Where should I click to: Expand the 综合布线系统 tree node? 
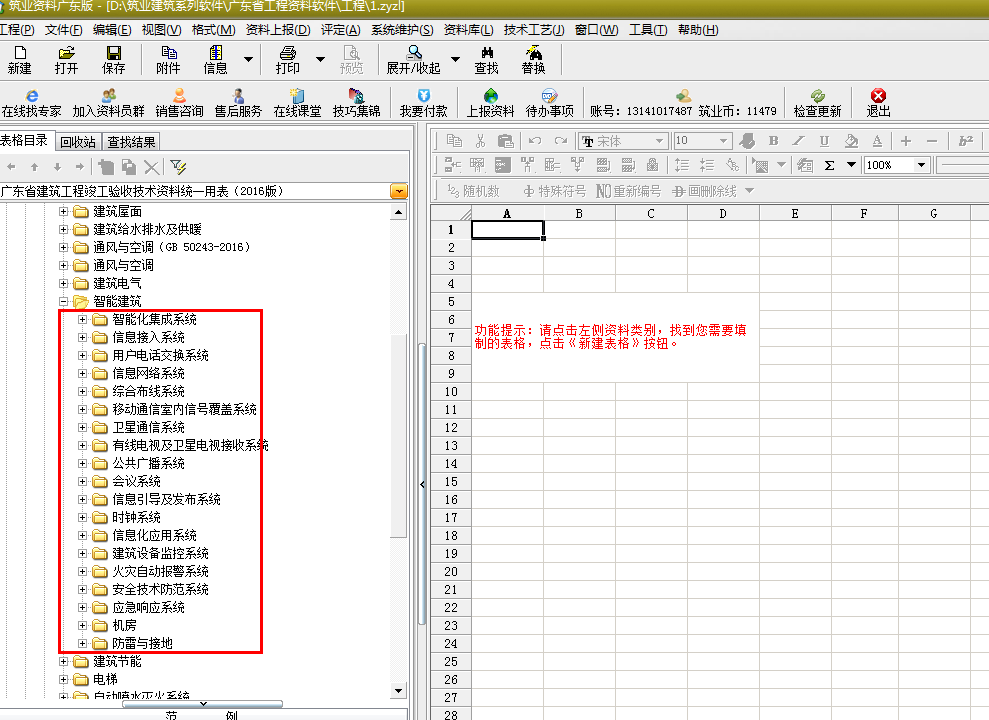[83, 391]
